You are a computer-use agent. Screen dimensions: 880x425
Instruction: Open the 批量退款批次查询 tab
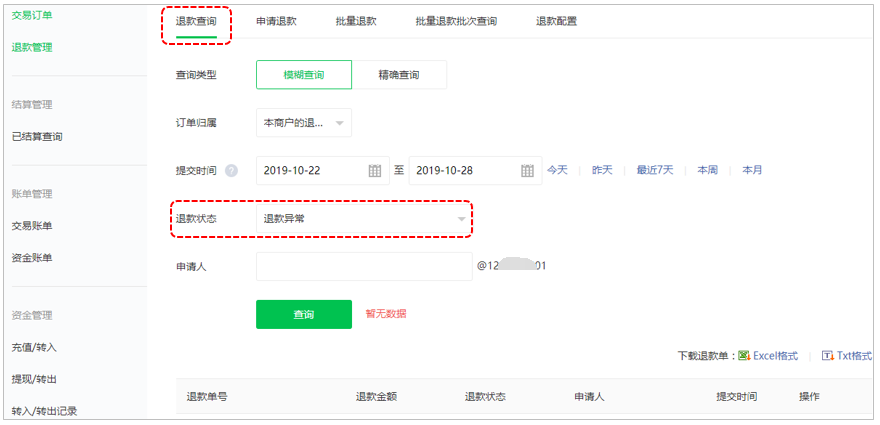coord(456,21)
